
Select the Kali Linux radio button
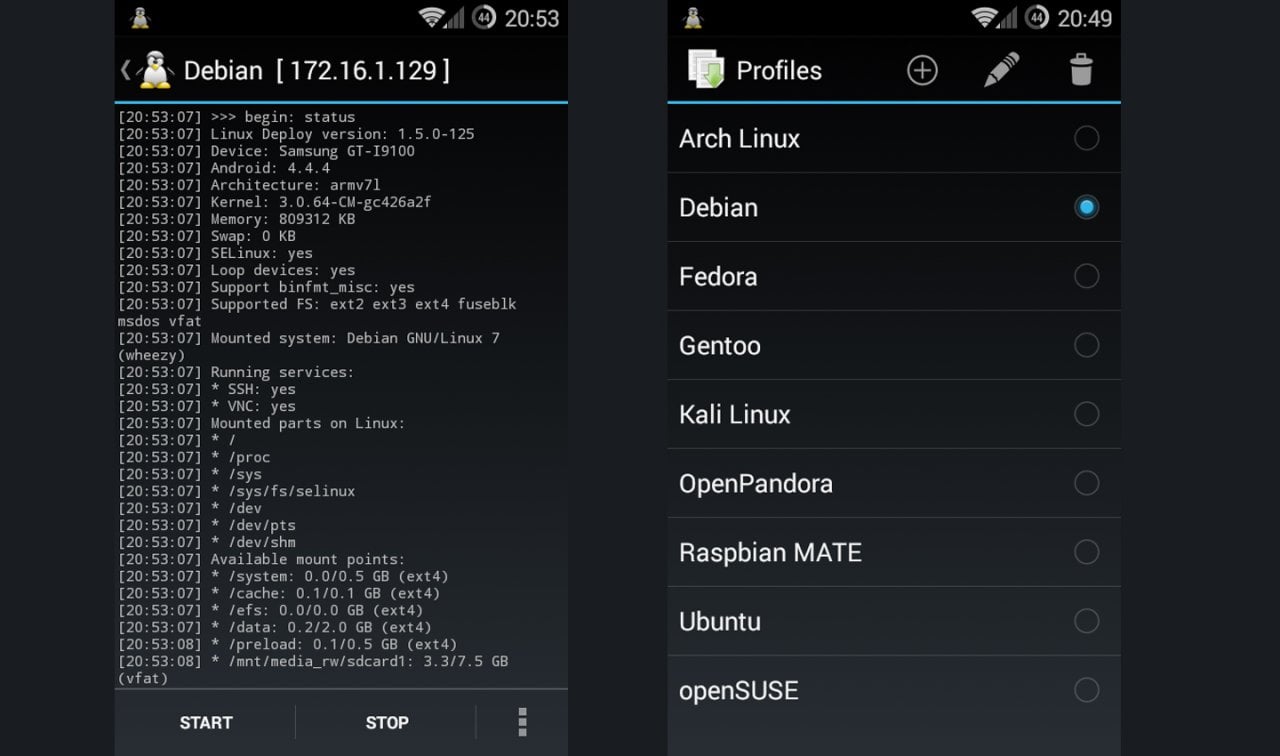[x=1086, y=414]
